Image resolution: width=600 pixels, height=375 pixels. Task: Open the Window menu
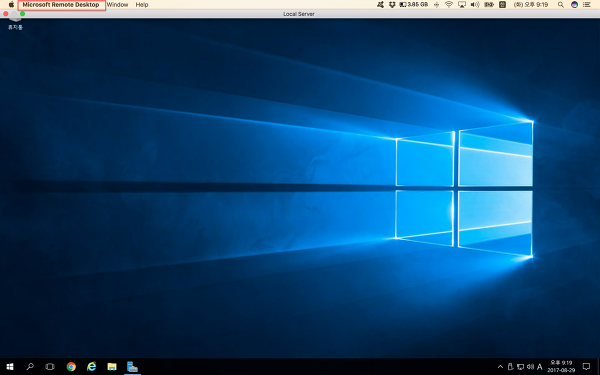coord(117,5)
